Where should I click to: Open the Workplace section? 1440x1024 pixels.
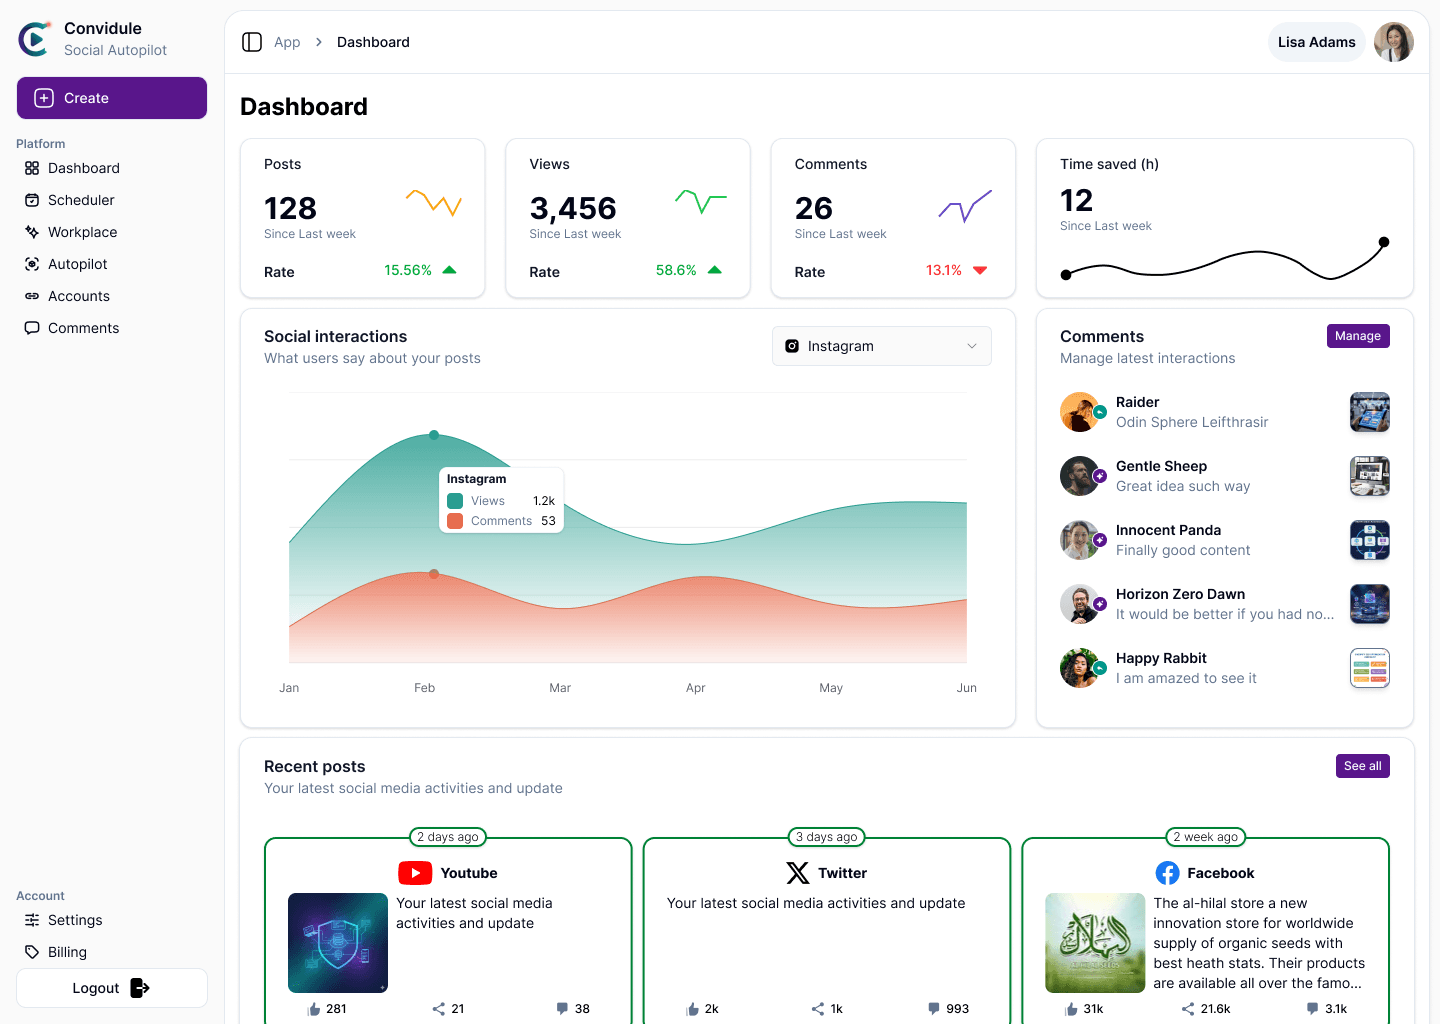point(32,232)
